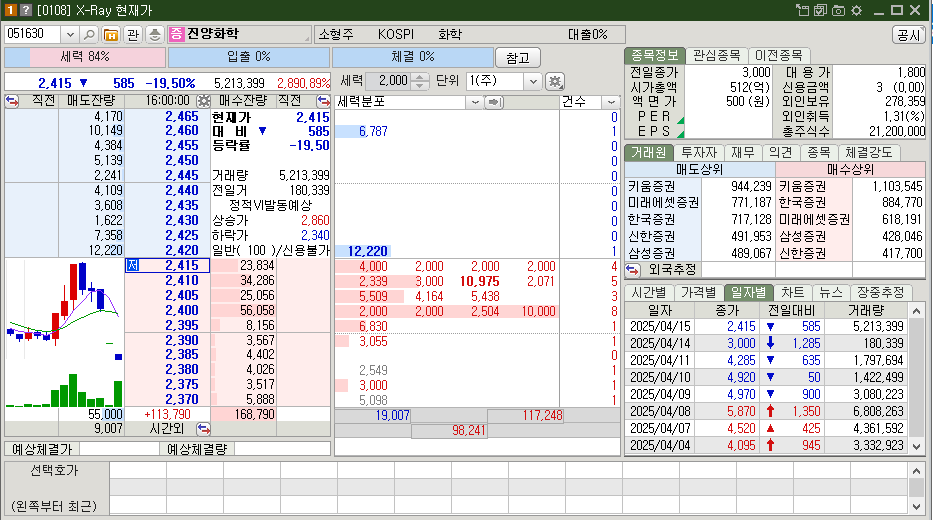This screenshot has width=933, height=520.
Task: Click swap arrows icon beside 시간외
Action: pyautogui.click(x=203, y=428)
